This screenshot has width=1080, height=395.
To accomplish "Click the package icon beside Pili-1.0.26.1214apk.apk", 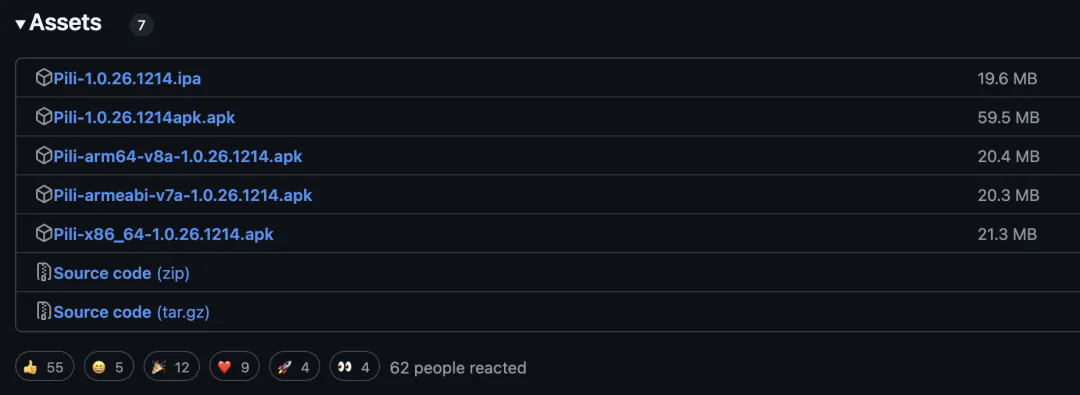I will 44,117.
